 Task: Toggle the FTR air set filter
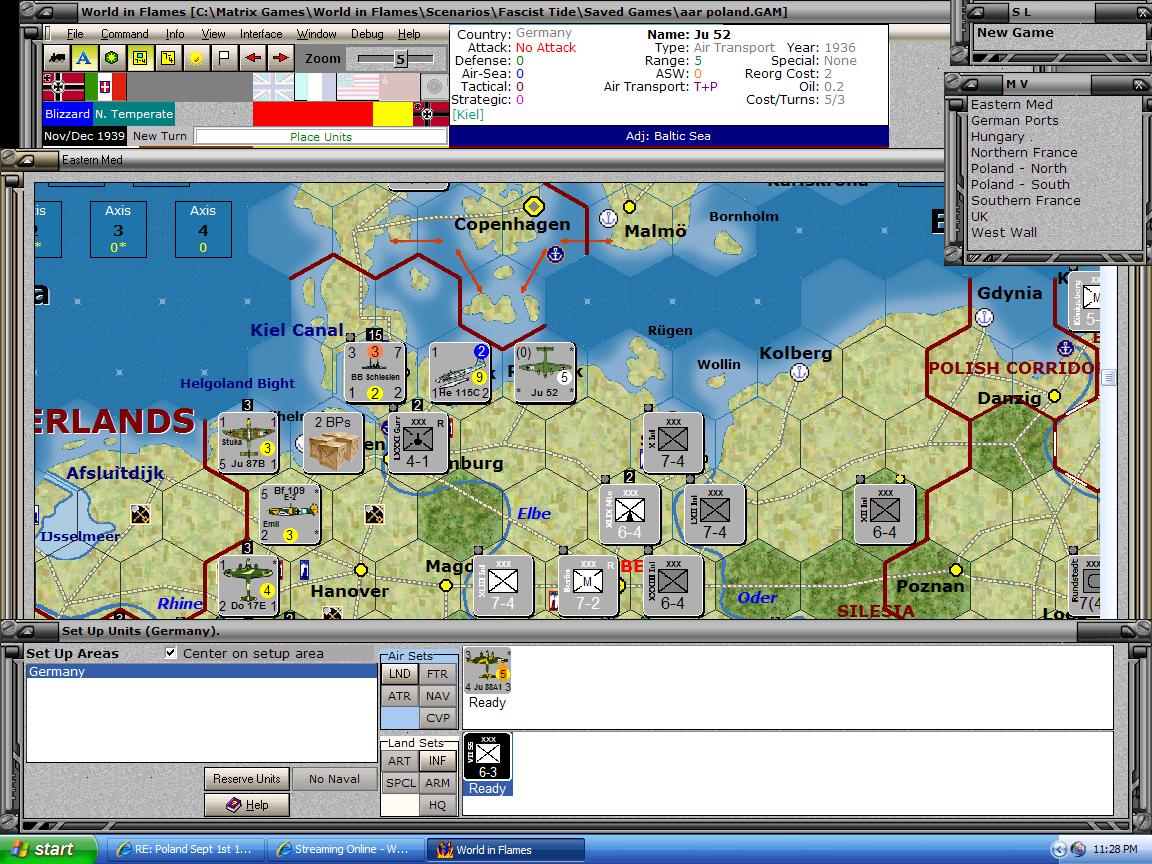coord(438,674)
